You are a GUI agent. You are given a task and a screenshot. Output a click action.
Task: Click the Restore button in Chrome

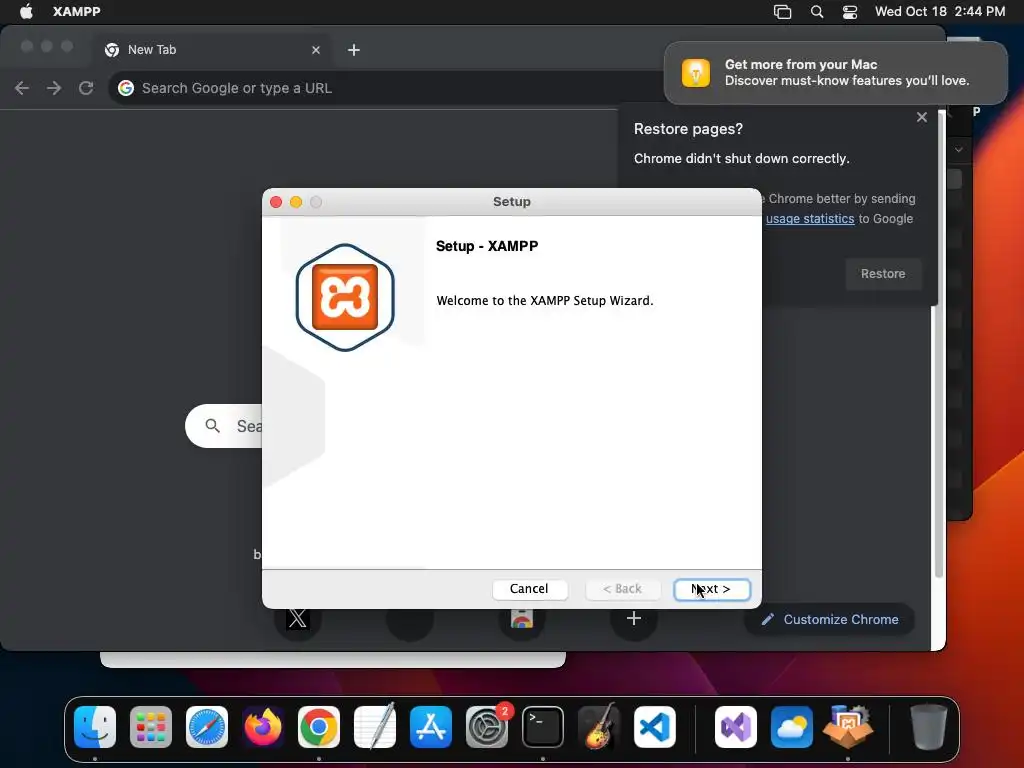click(883, 274)
